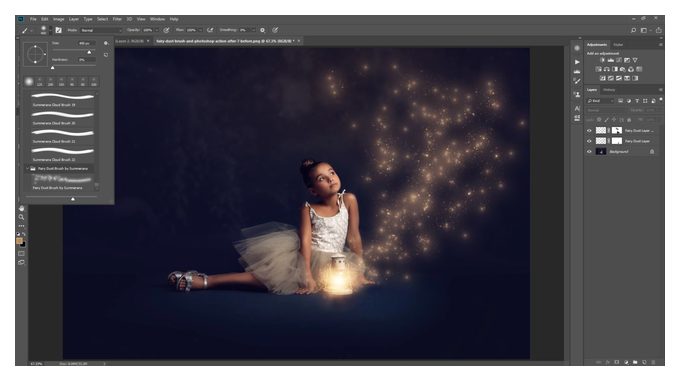The width and height of the screenshot is (680, 381).
Task: Add a Curves adjustment
Action: coord(619,60)
